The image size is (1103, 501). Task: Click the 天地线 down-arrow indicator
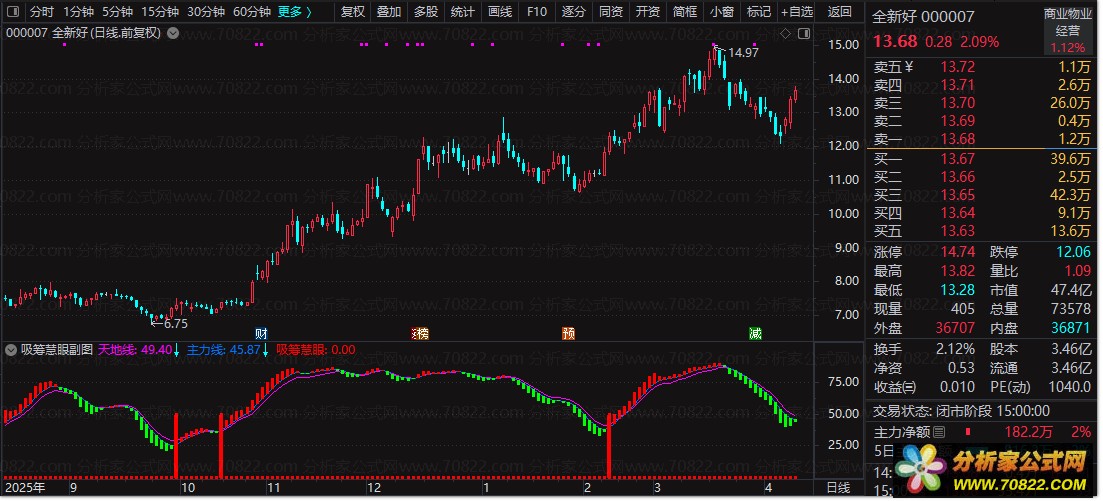(177, 349)
